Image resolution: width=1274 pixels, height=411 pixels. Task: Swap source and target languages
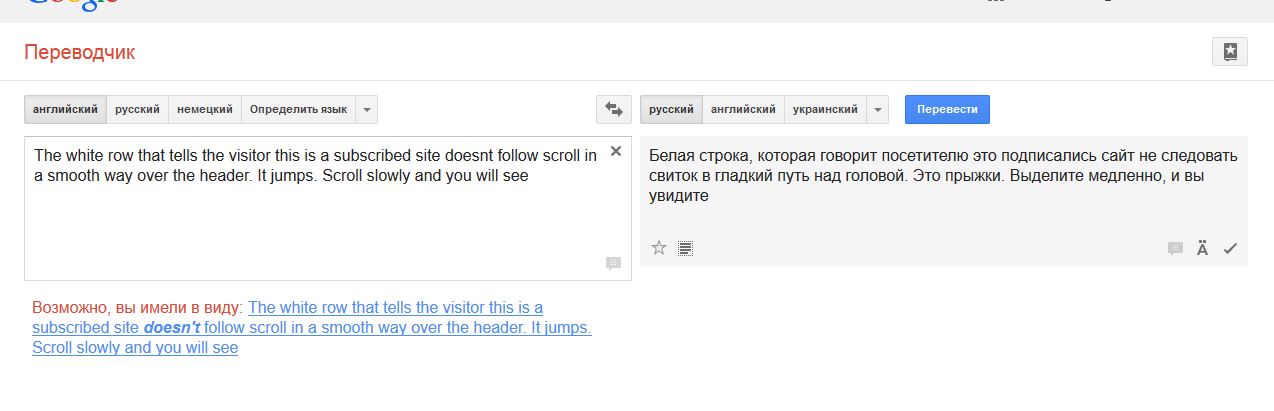[x=614, y=109]
